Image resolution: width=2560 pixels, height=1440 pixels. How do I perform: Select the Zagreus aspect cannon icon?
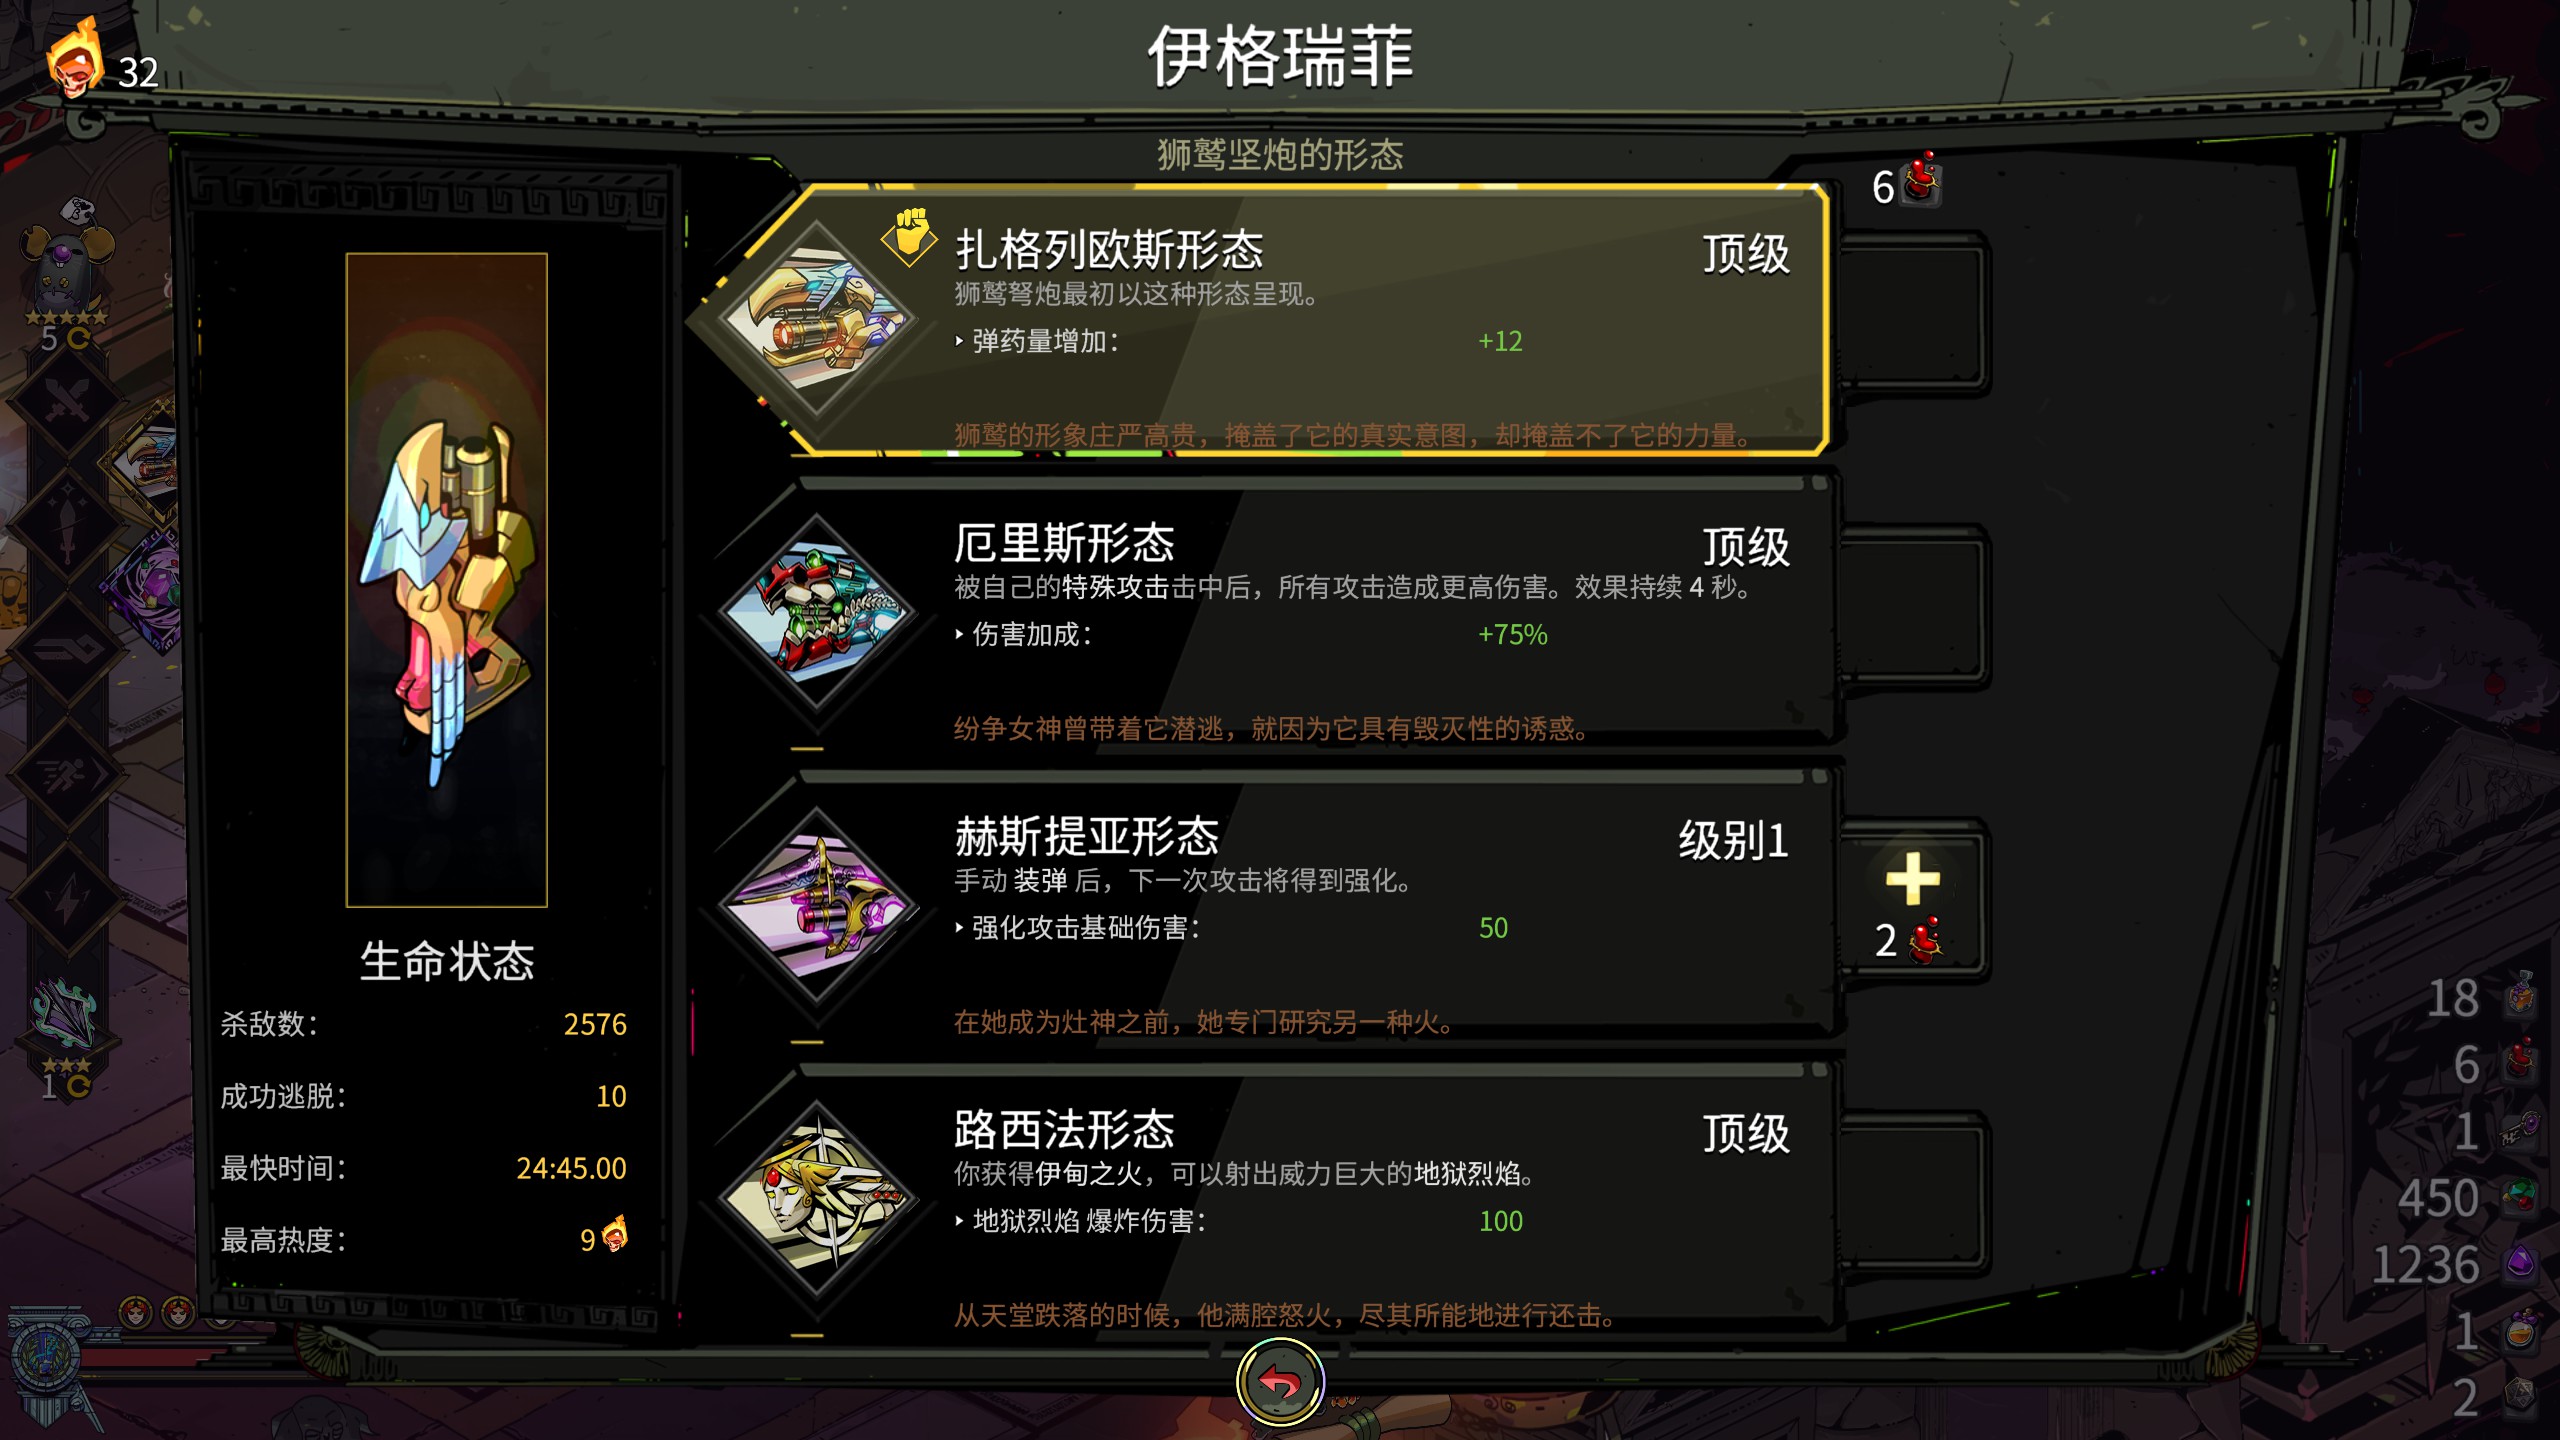(817, 320)
